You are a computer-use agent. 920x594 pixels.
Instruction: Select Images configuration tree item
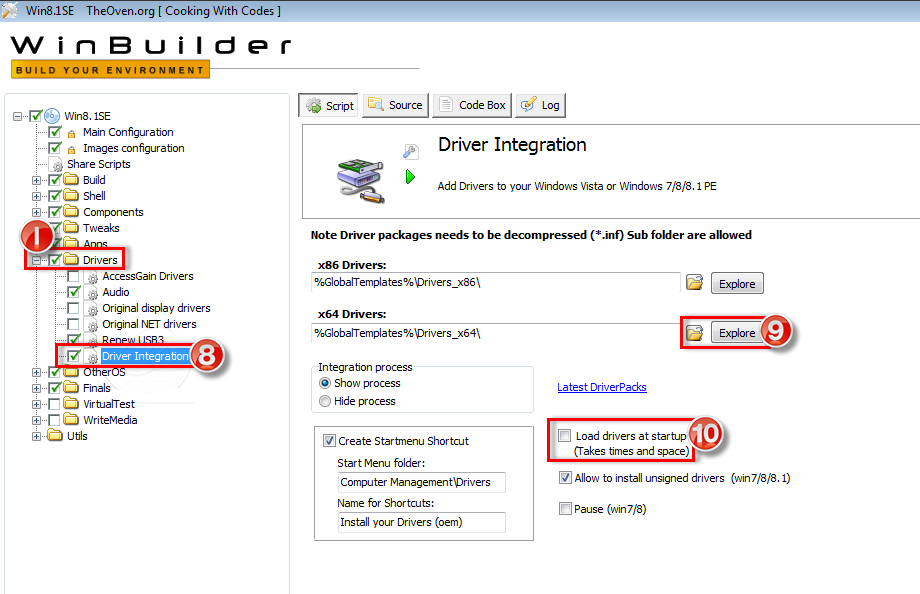pyautogui.click(x=134, y=148)
